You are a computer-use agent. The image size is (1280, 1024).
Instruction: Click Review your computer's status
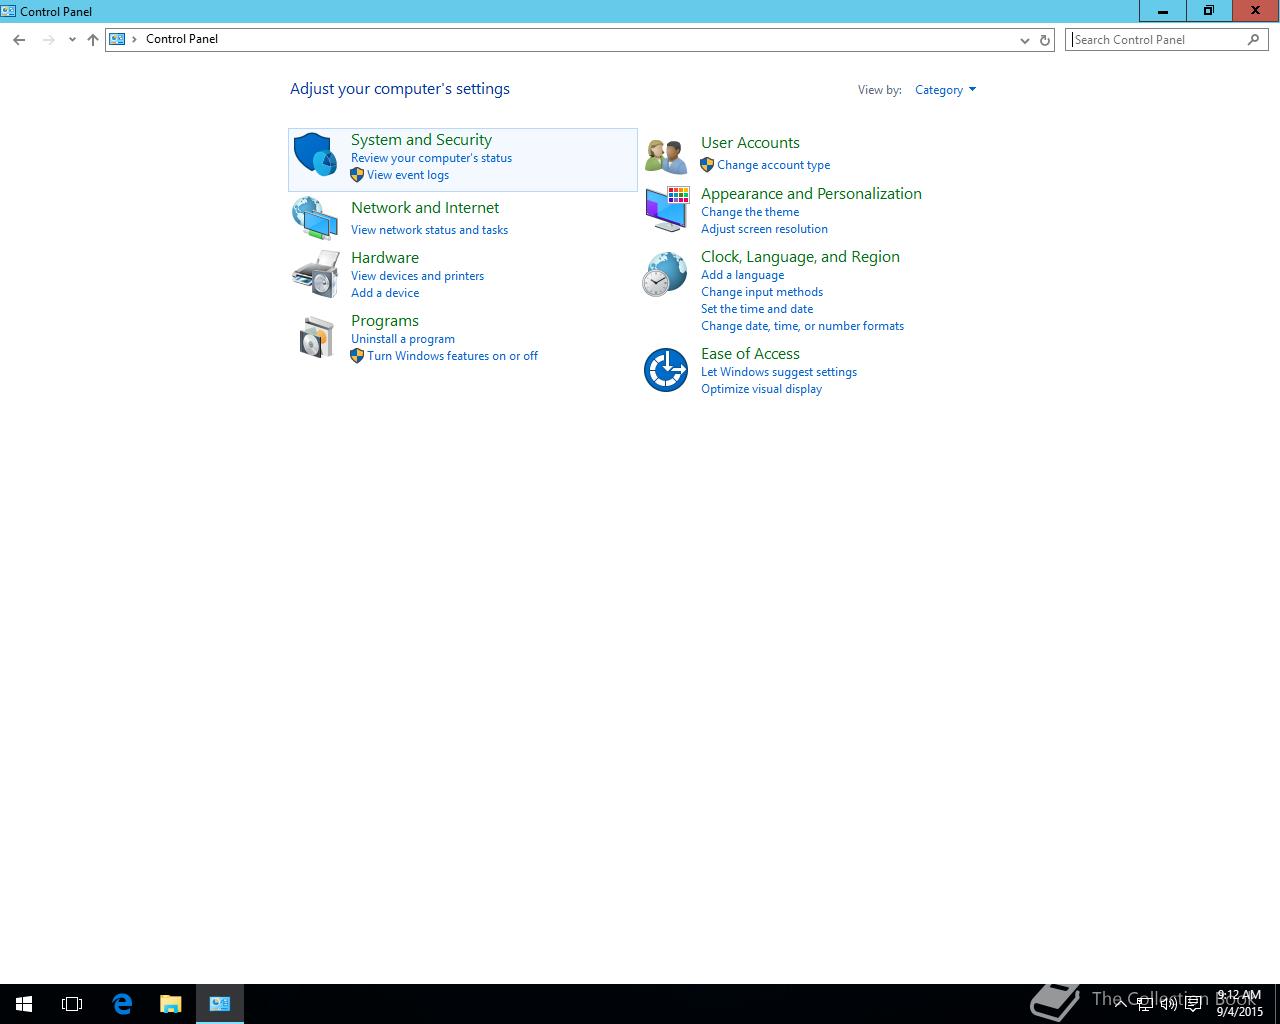[431, 158]
